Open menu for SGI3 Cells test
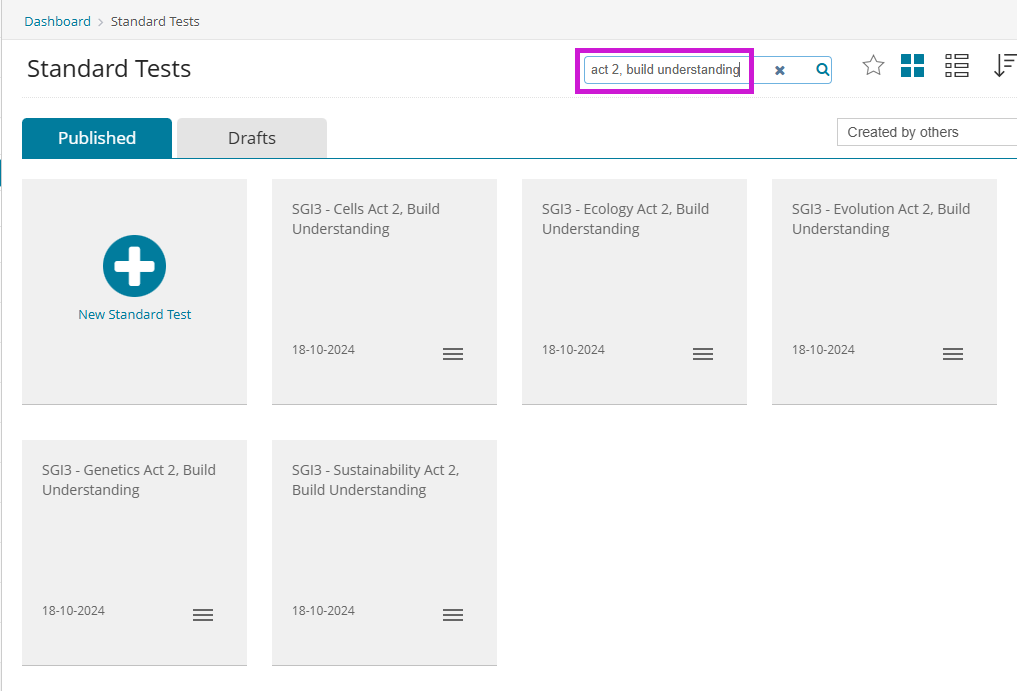 [453, 354]
